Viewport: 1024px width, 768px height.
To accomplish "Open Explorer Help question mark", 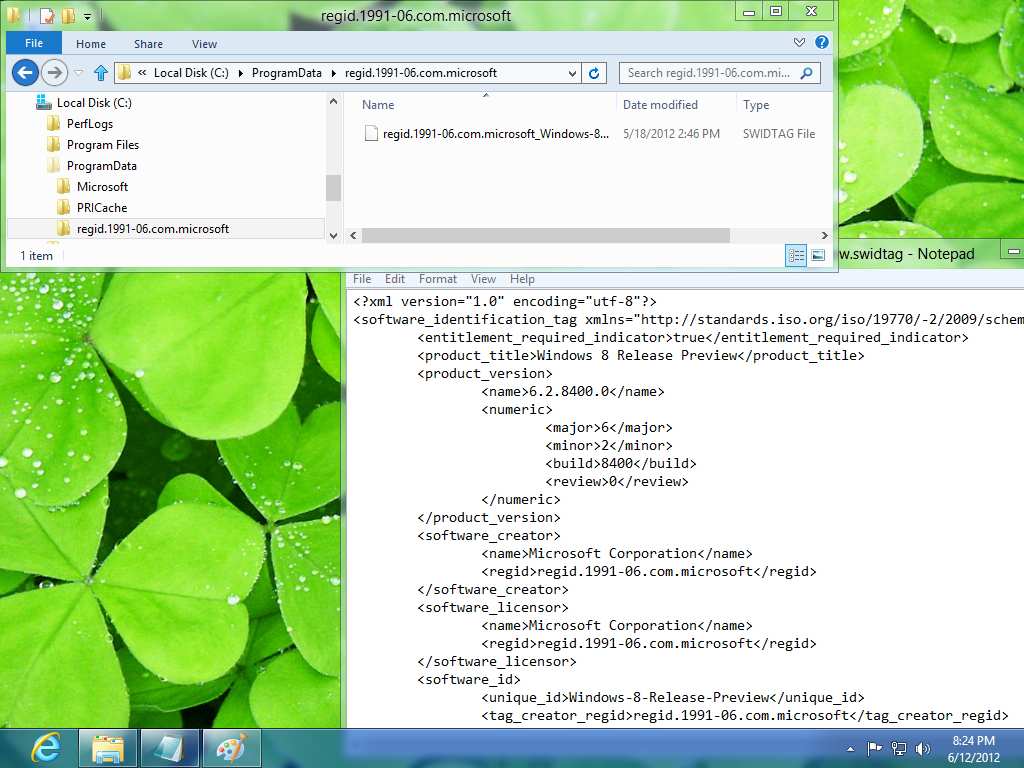I will pos(822,42).
